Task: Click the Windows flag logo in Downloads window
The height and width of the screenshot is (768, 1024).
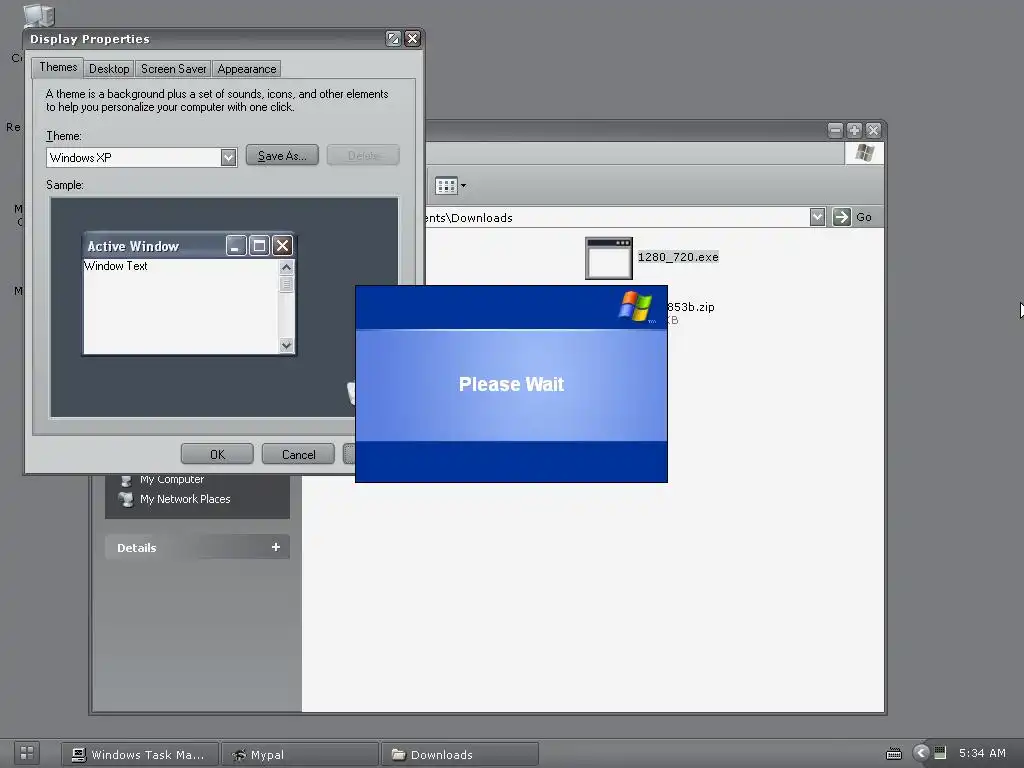Action: 865,153
